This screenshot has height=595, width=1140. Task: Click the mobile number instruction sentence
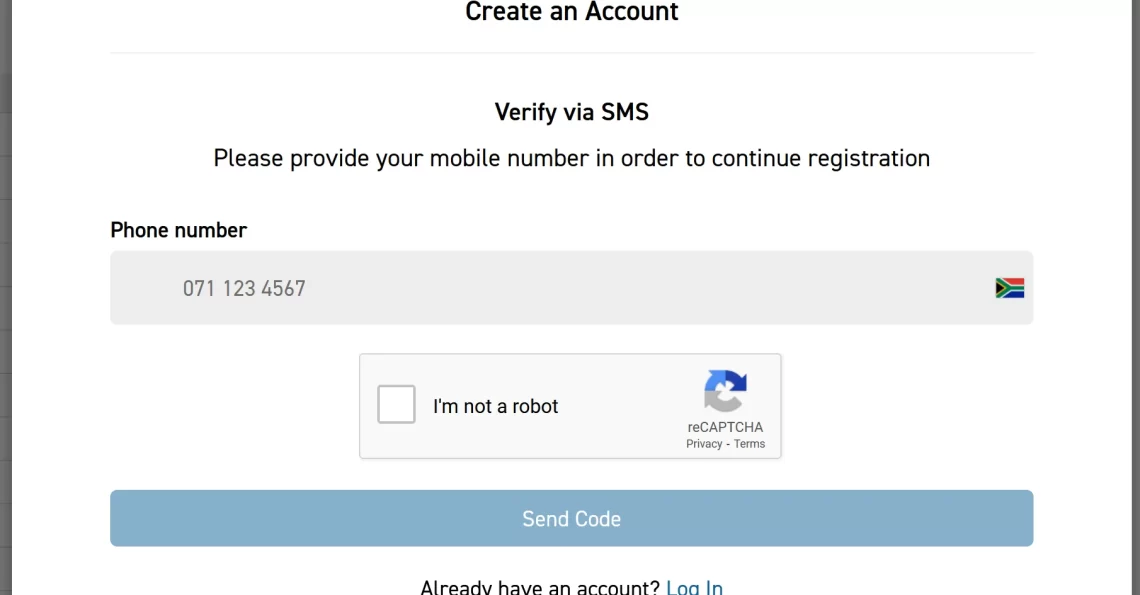click(x=571, y=159)
